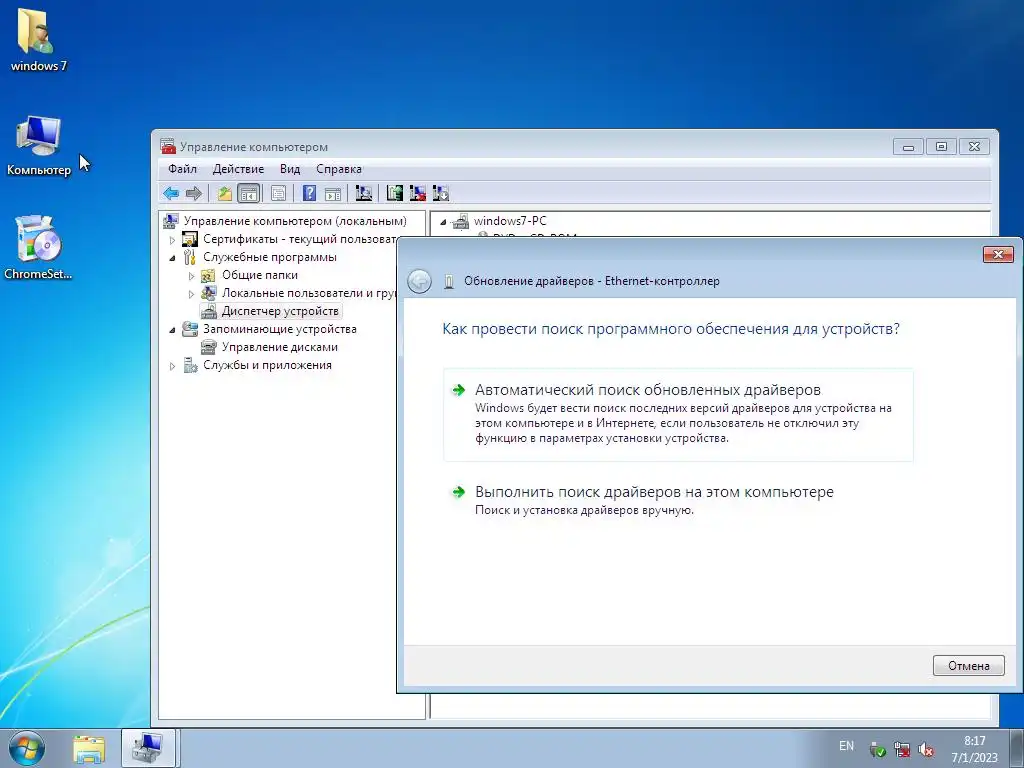Click the Update driver software toolbar icon
1024x768 pixels.
point(394,193)
